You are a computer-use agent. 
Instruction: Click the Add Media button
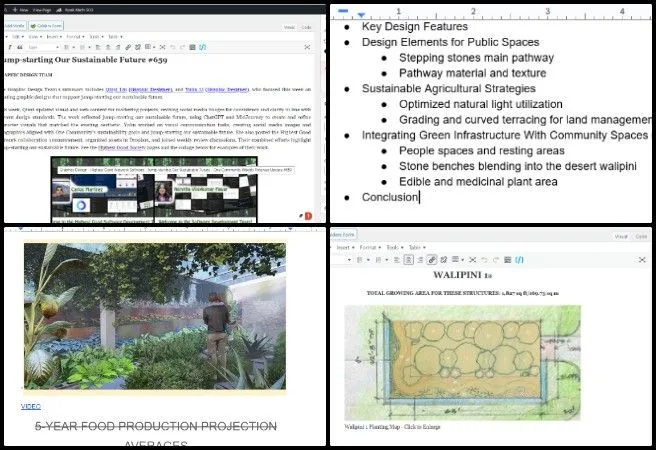[14, 26]
